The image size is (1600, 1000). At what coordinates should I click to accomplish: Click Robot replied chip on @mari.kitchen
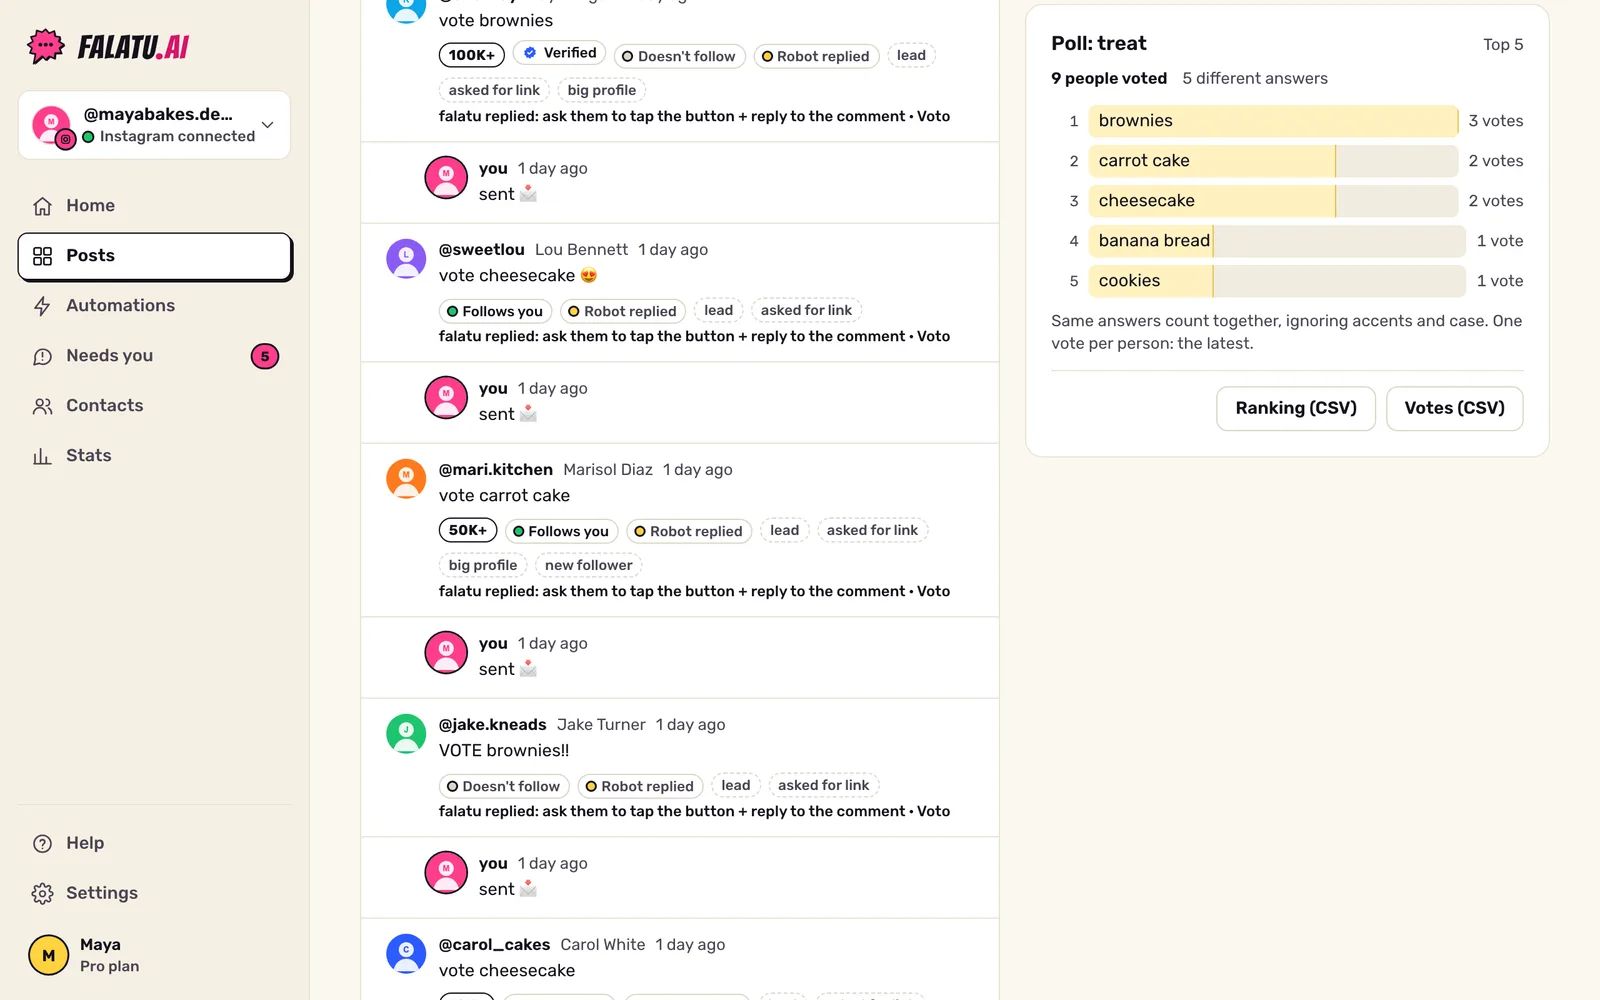tap(688, 531)
